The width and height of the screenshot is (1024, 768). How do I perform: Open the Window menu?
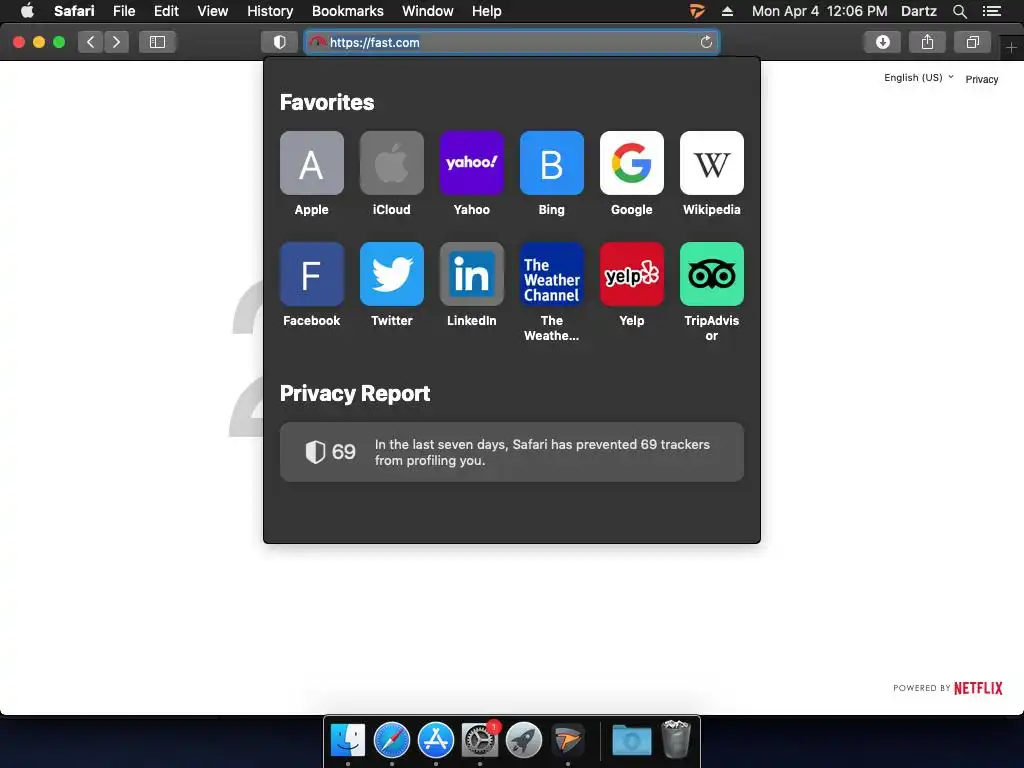[x=428, y=11]
